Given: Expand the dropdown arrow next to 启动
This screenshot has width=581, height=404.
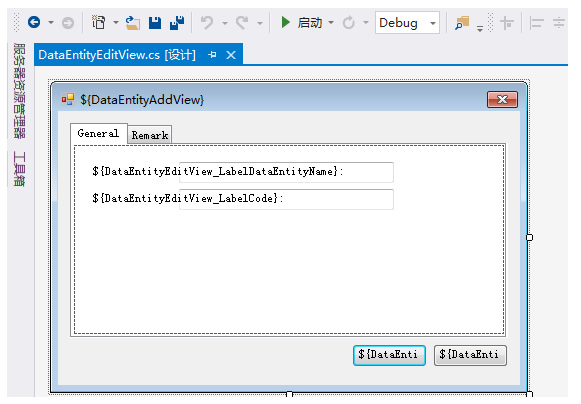Looking at the screenshot, I should pyautogui.click(x=331, y=23).
